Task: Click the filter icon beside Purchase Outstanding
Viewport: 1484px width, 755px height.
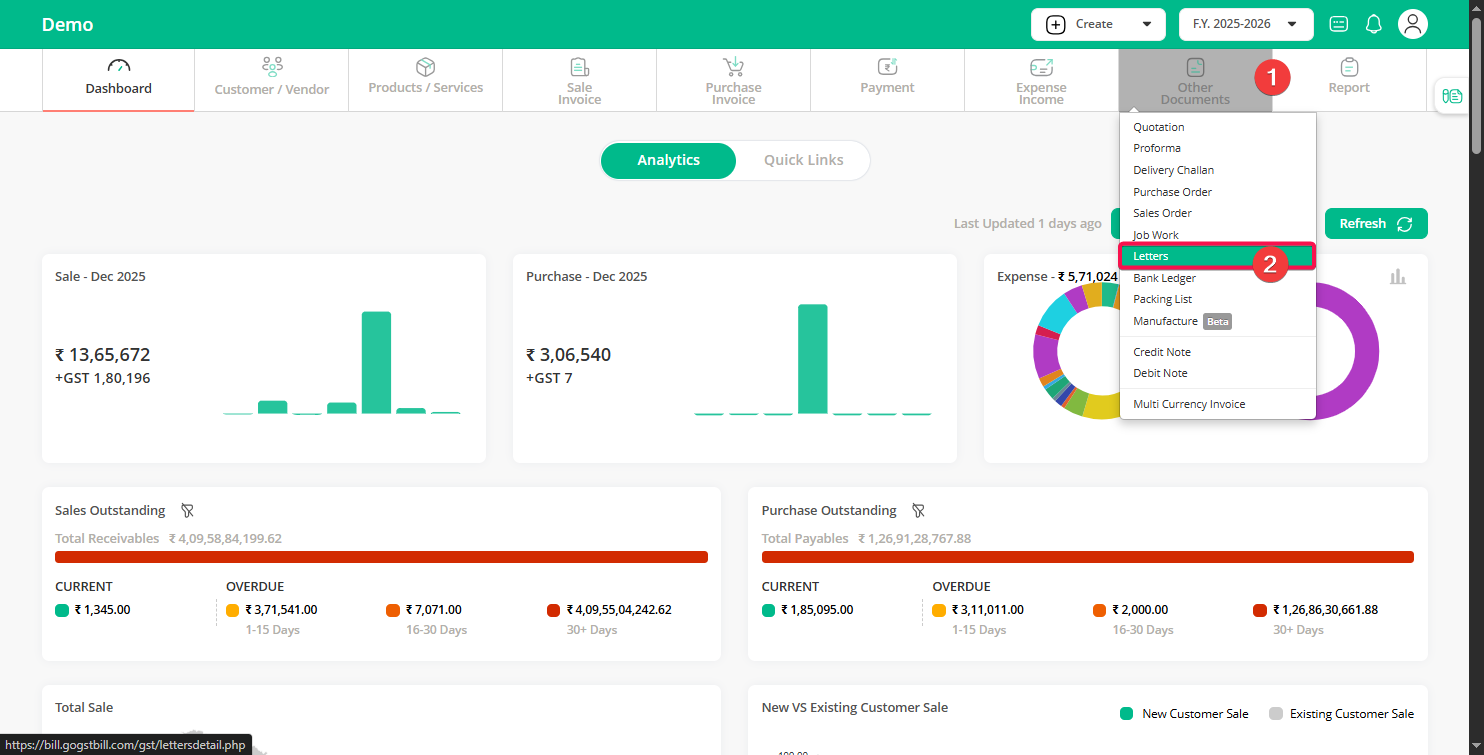Action: coord(918,511)
